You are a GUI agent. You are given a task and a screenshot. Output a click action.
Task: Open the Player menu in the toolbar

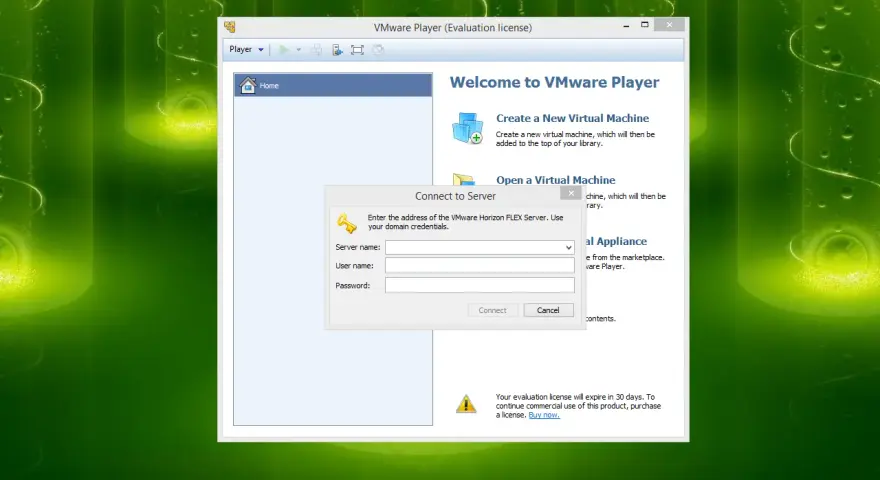(246, 49)
